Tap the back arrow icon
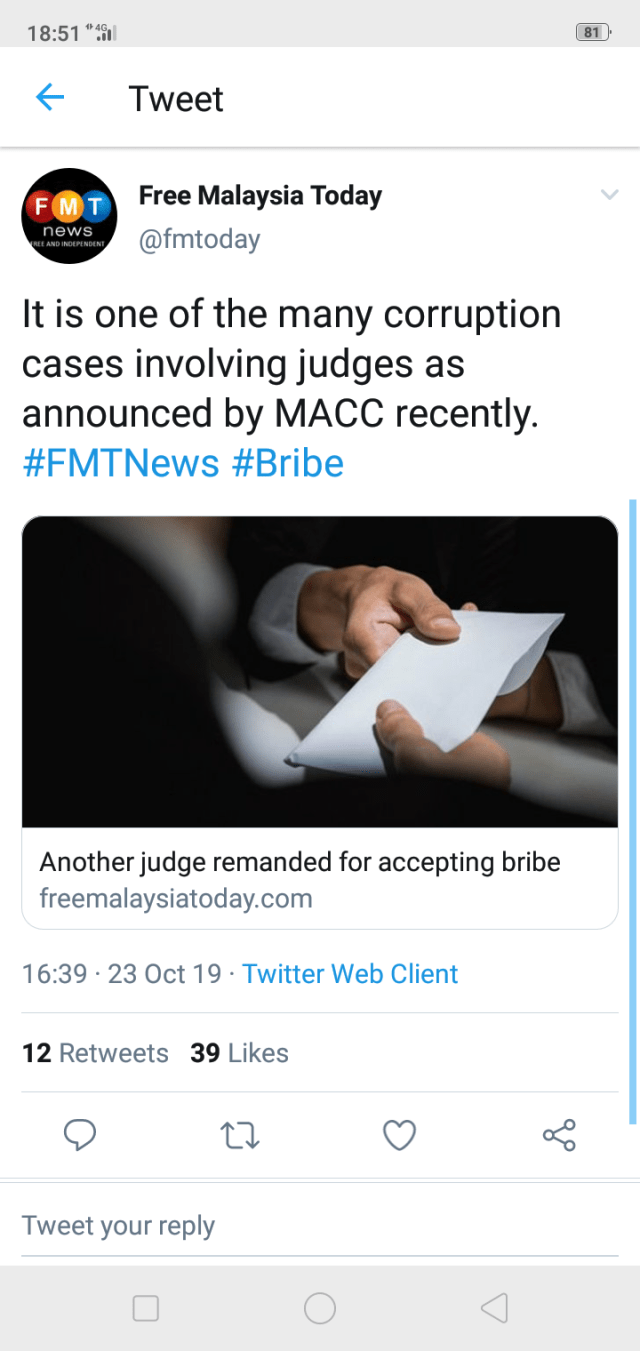Screen dimensions: 640x1351 50,98
